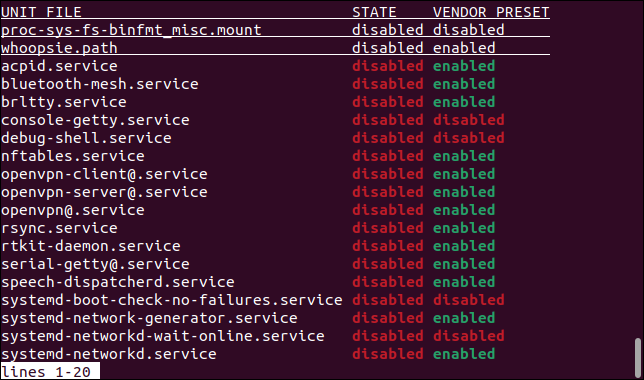This screenshot has height=380, width=644.
Task: Click the console-getty.service entry
Action: click(x=95, y=120)
